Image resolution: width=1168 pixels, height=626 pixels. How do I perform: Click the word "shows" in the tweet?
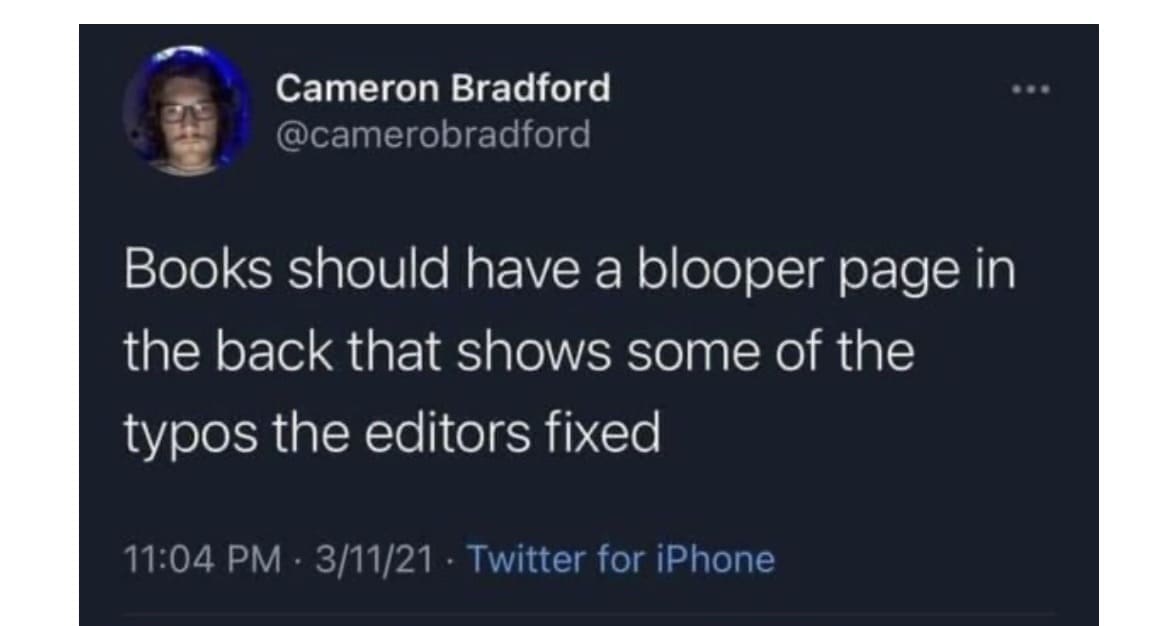[x=533, y=352]
